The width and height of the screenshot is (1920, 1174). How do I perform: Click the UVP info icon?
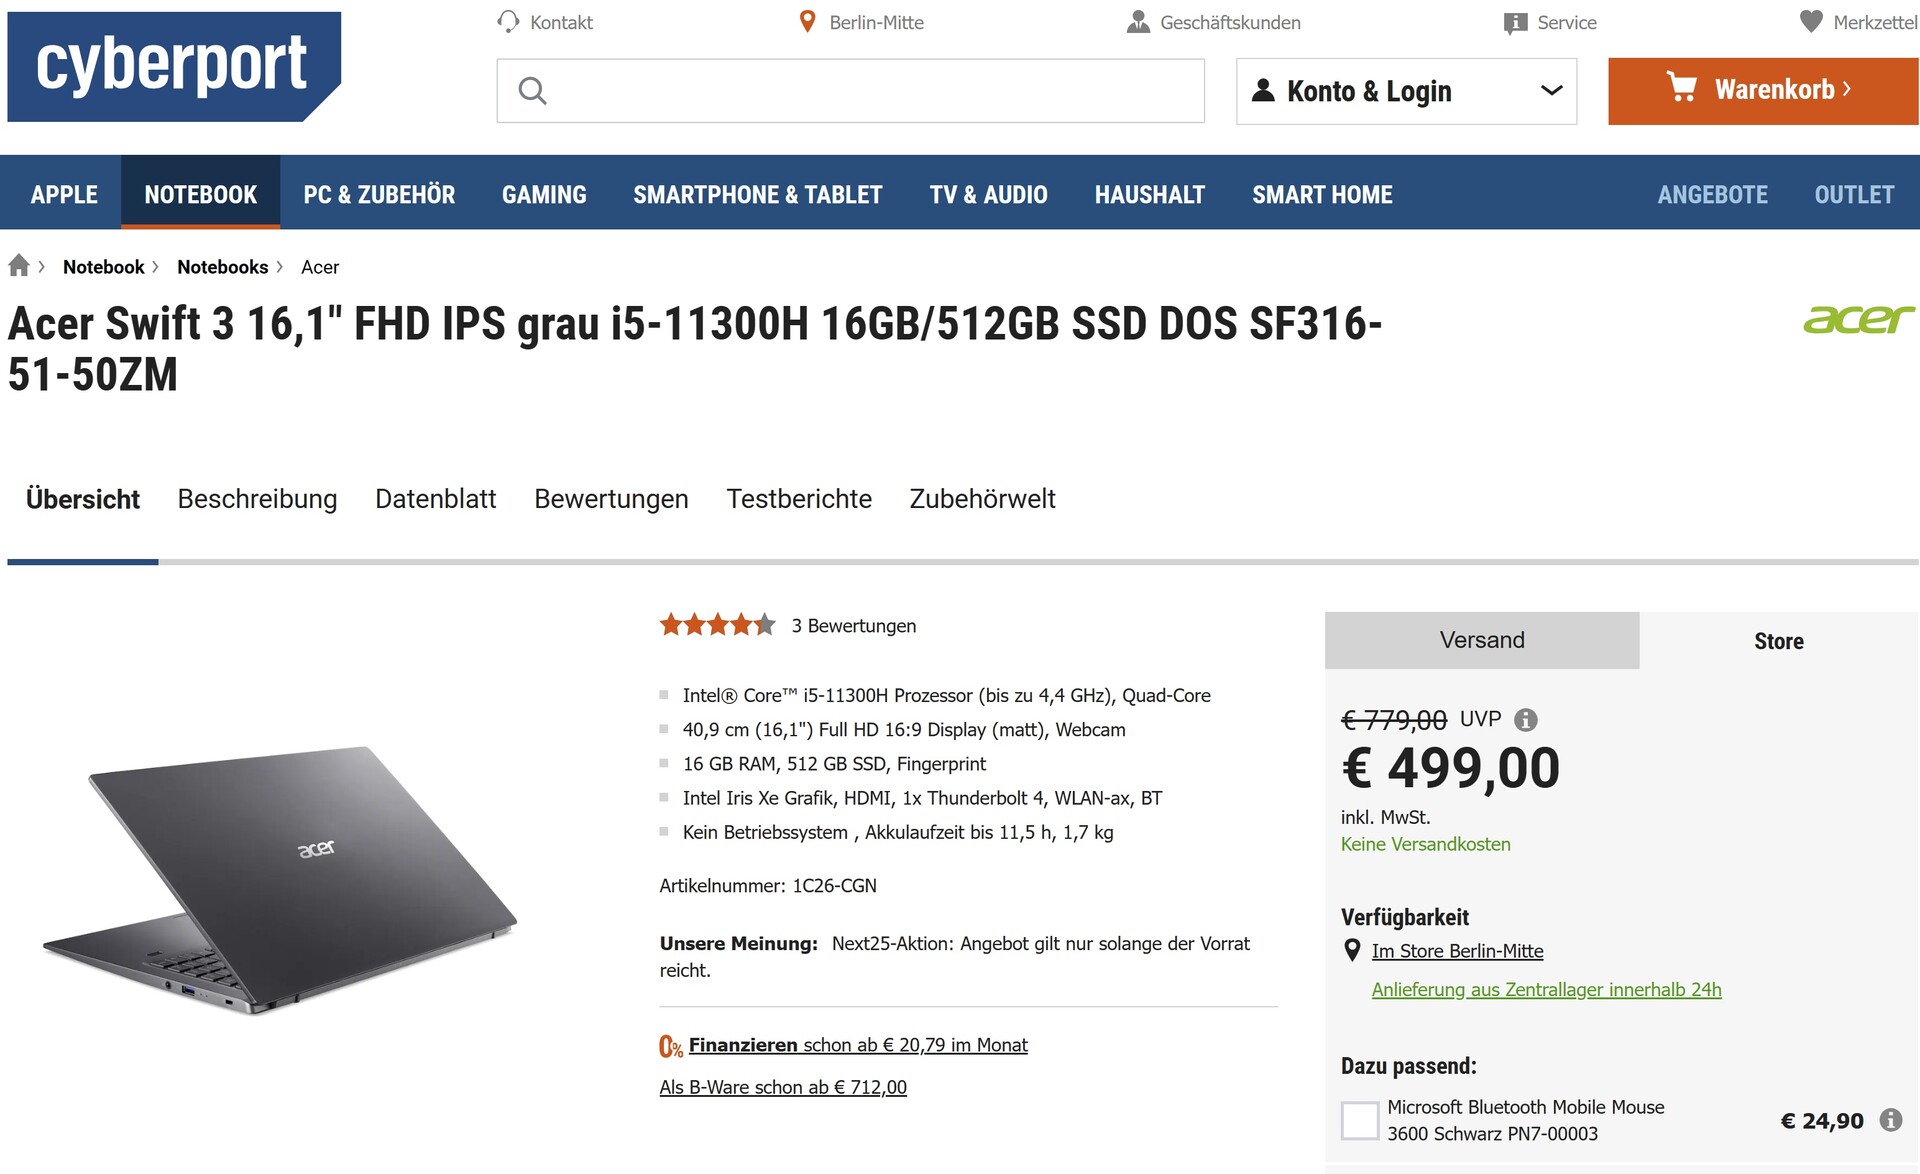tap(1525, 720)
